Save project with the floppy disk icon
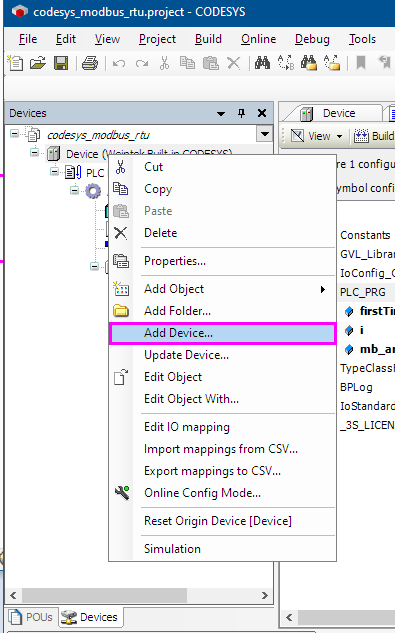The image size is (395, 633). tap(61, 63)
